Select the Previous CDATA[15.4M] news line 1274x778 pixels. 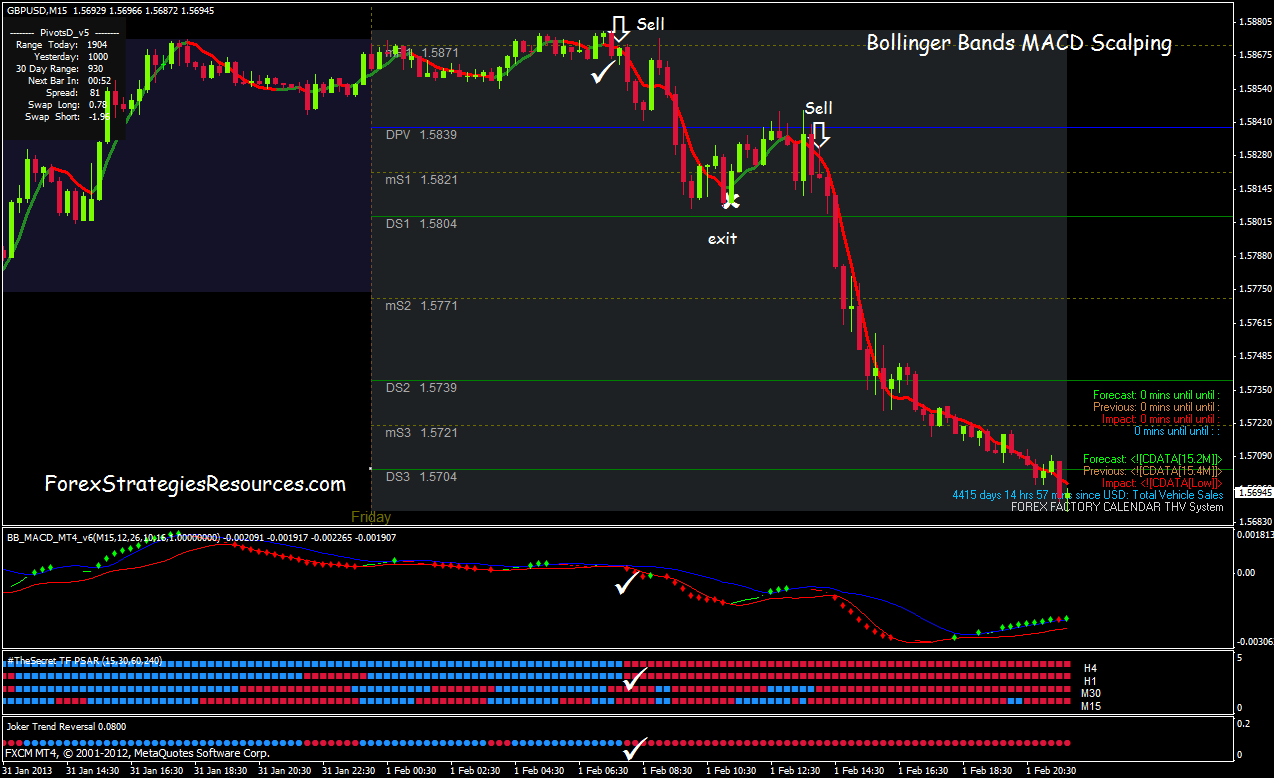tap(1152, 470)
